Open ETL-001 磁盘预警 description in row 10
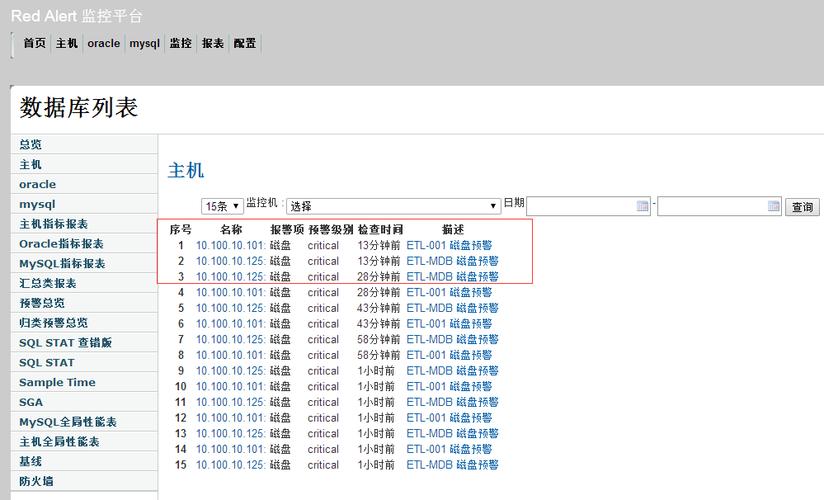This screenshot has height=500, width=824. click(x=449, y=386)
